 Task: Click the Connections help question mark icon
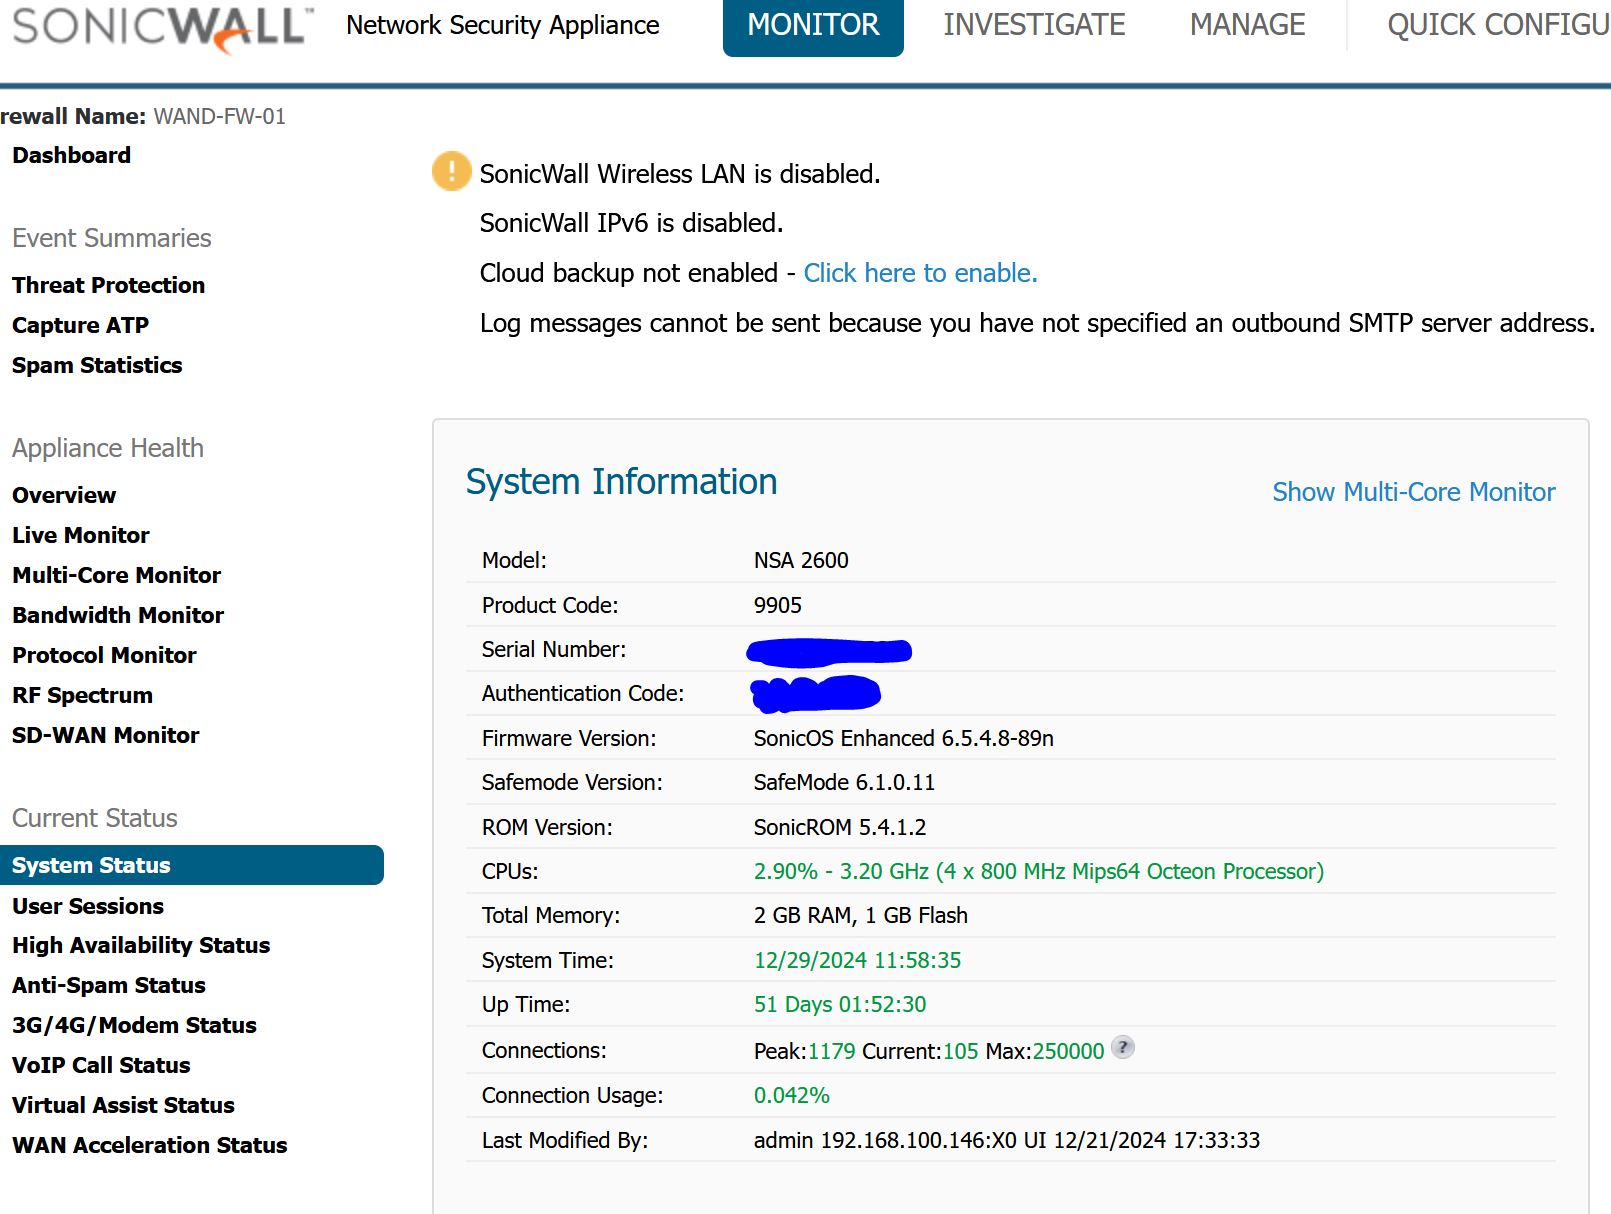point(1123,1047)
